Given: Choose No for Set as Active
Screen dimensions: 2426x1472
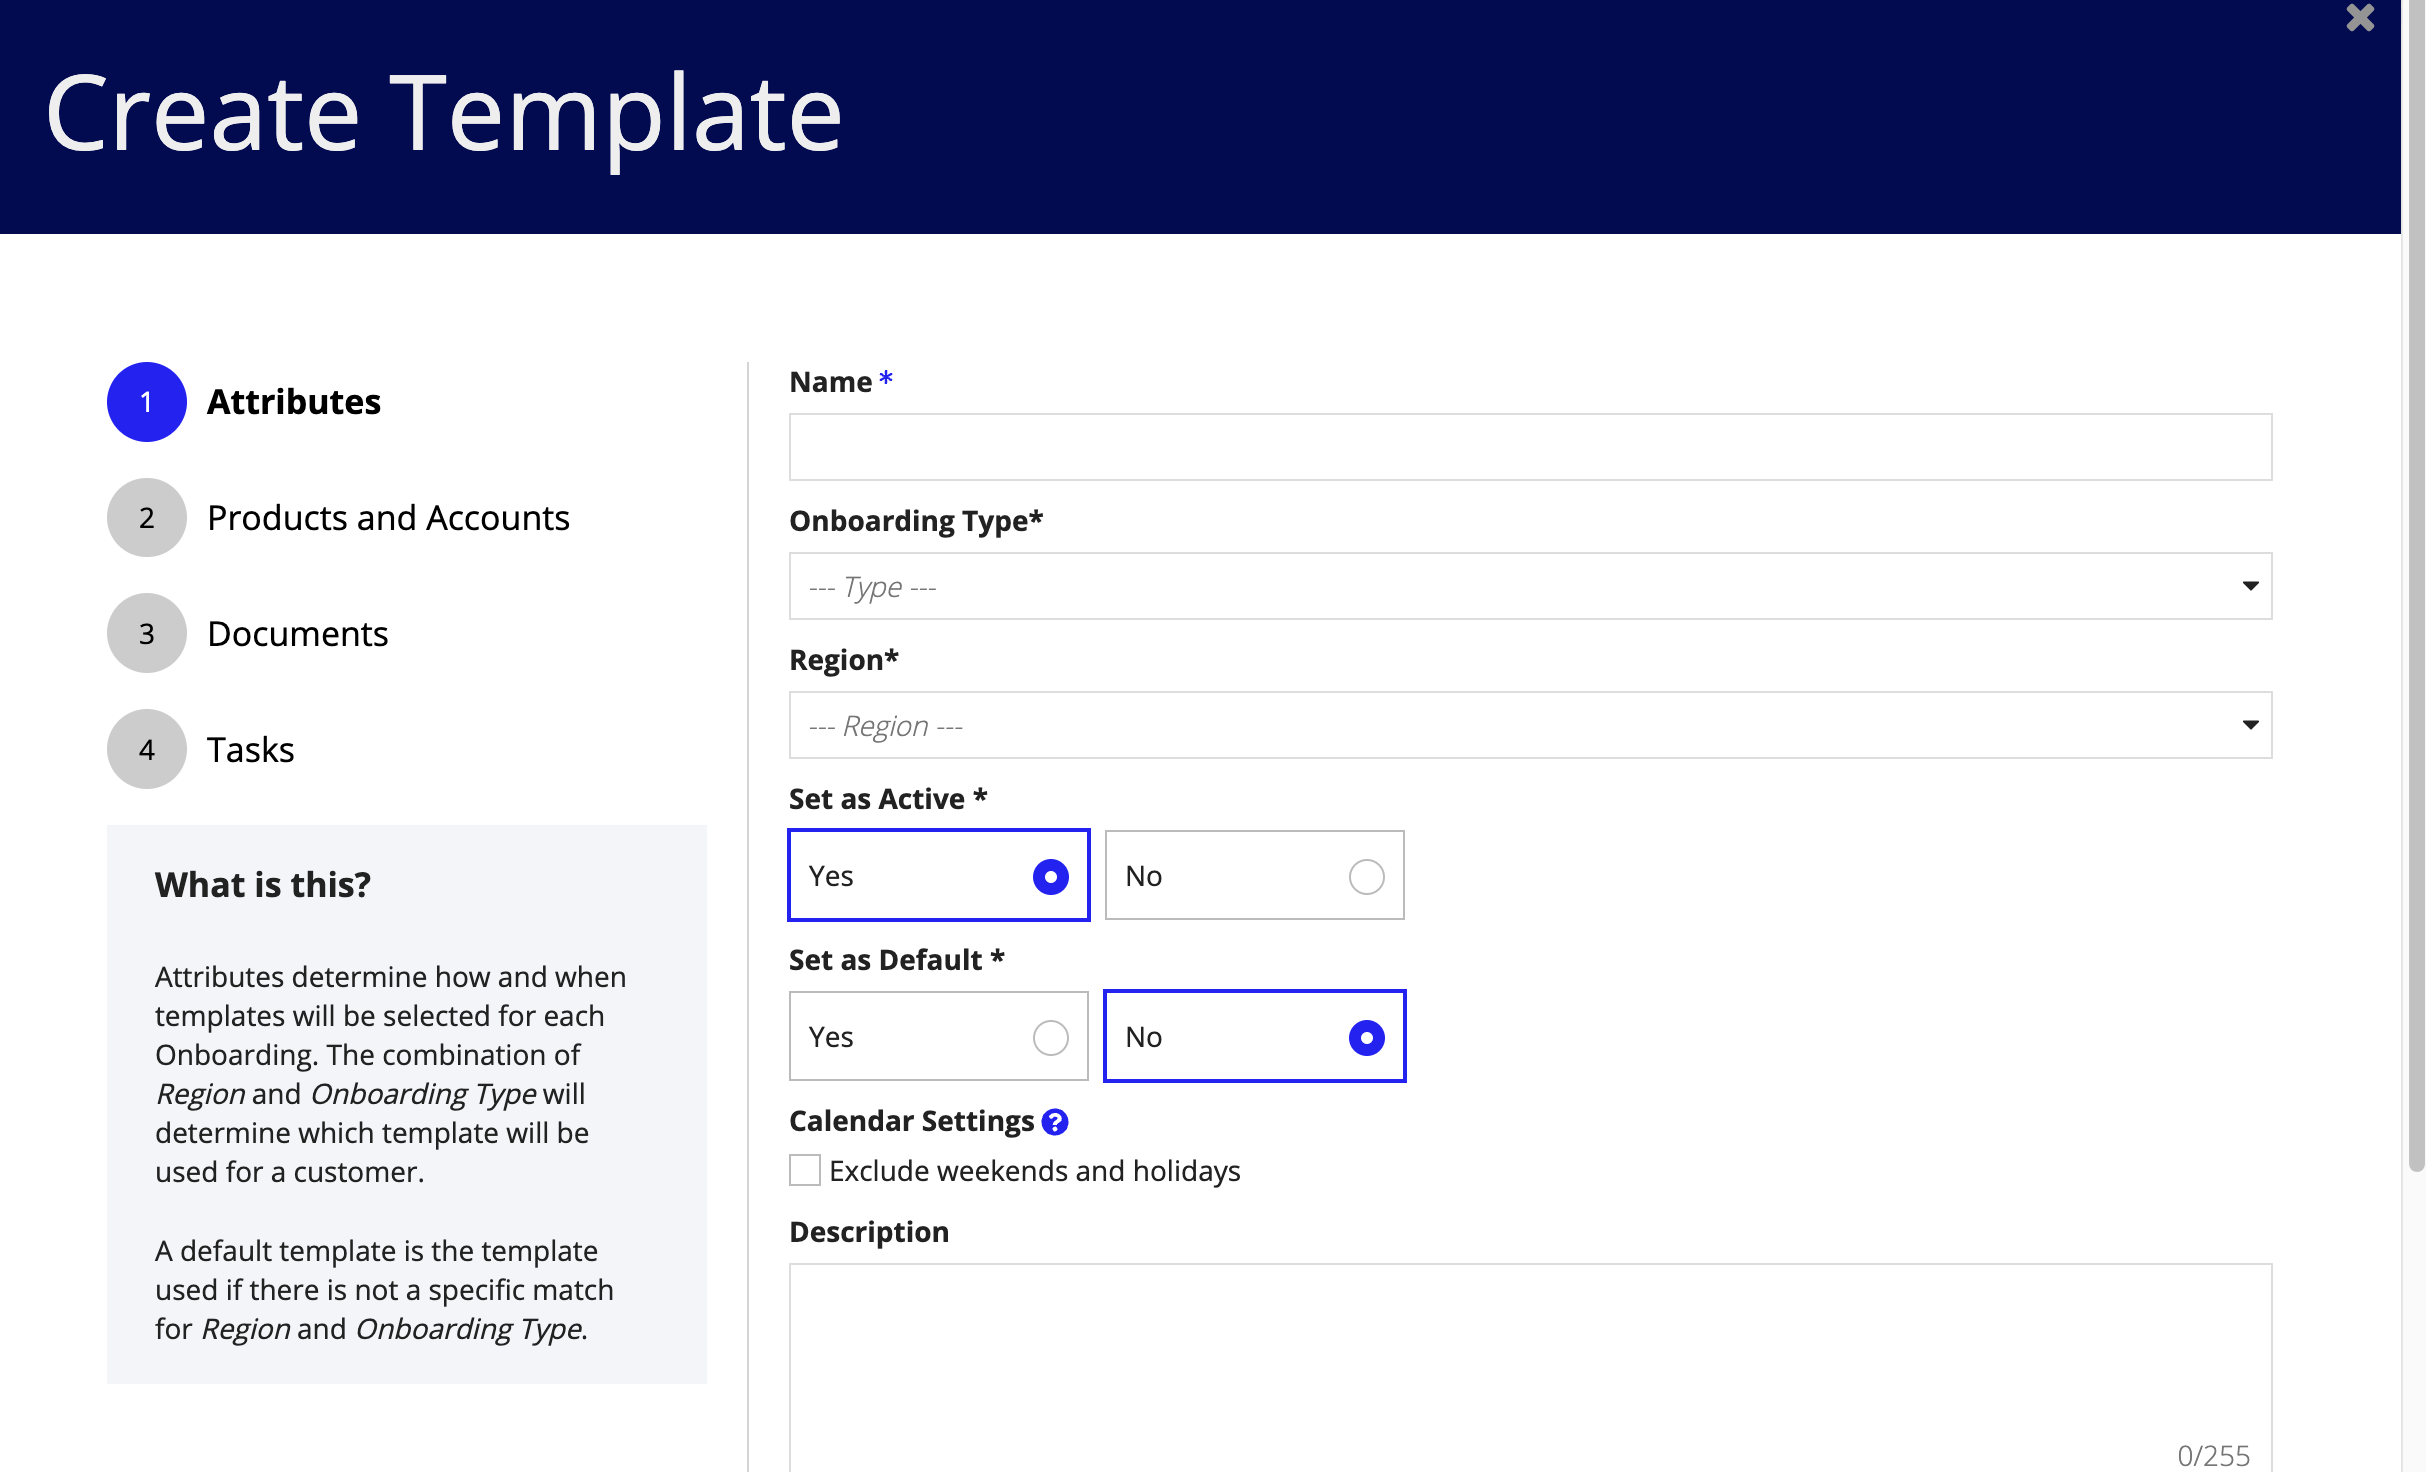Looking at the screenshot, I should (1254, 876).
